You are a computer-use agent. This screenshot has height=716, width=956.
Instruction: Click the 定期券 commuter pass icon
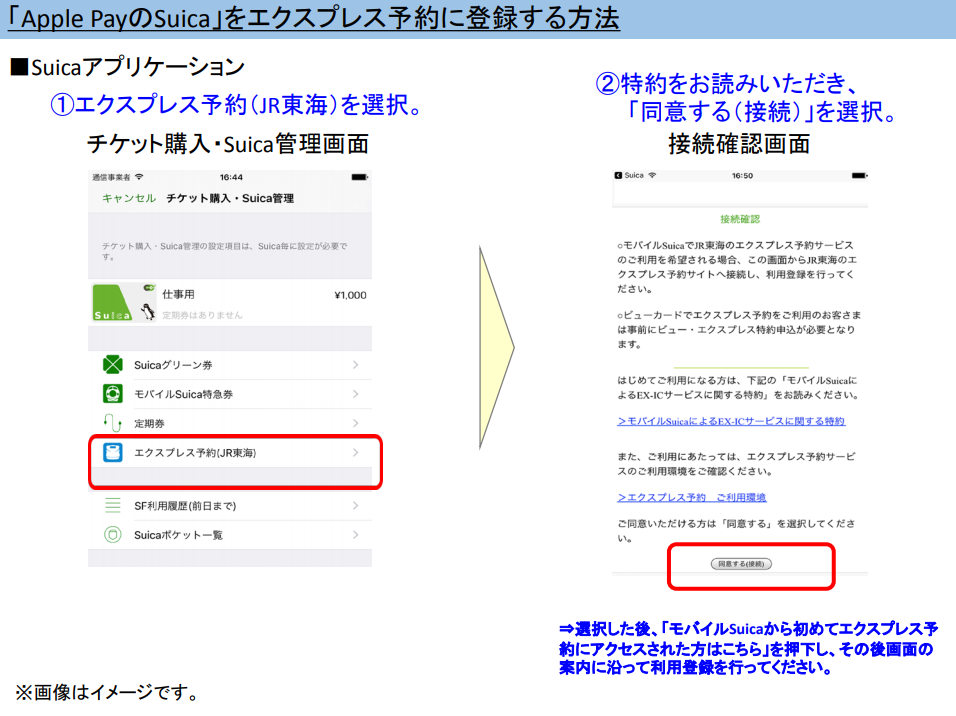click(x=113, y=423)
